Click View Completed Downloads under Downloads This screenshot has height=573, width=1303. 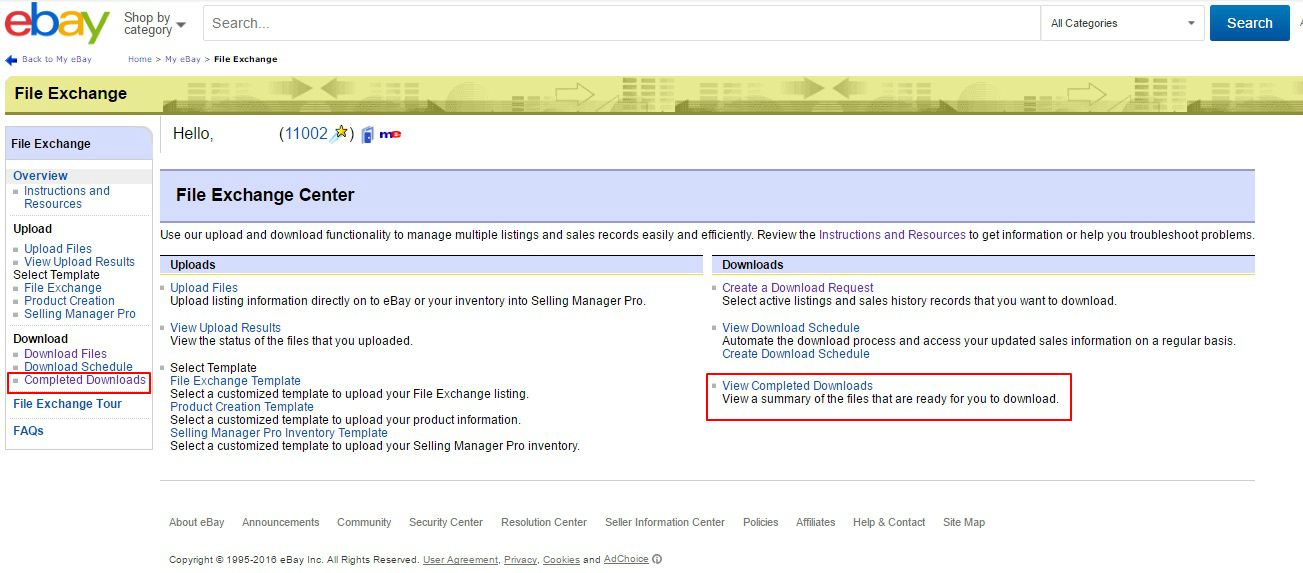pyautogui.click(x=797, y=386)
